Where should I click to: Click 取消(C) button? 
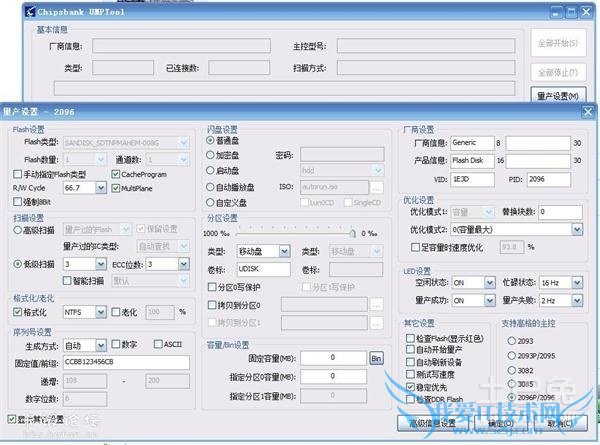pos(561,423)
